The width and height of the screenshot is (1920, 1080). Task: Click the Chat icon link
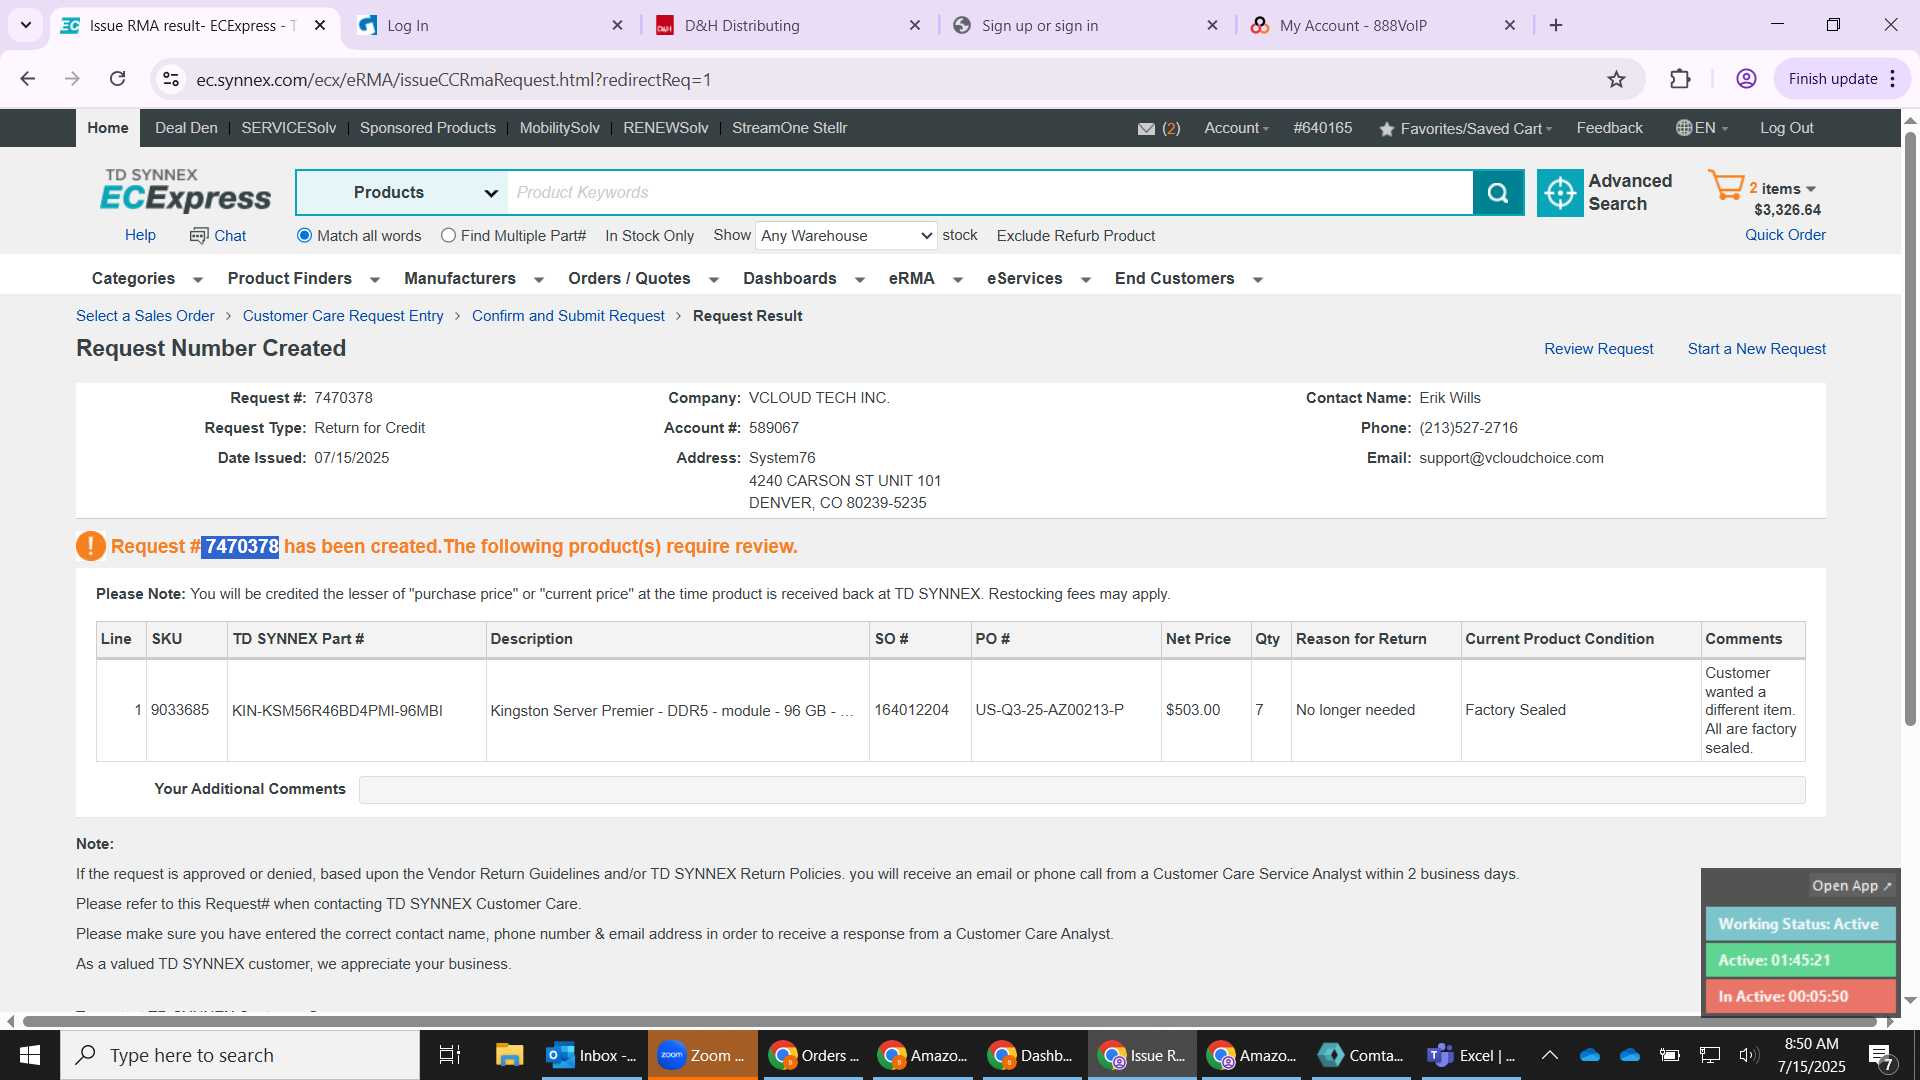point(218,236)
